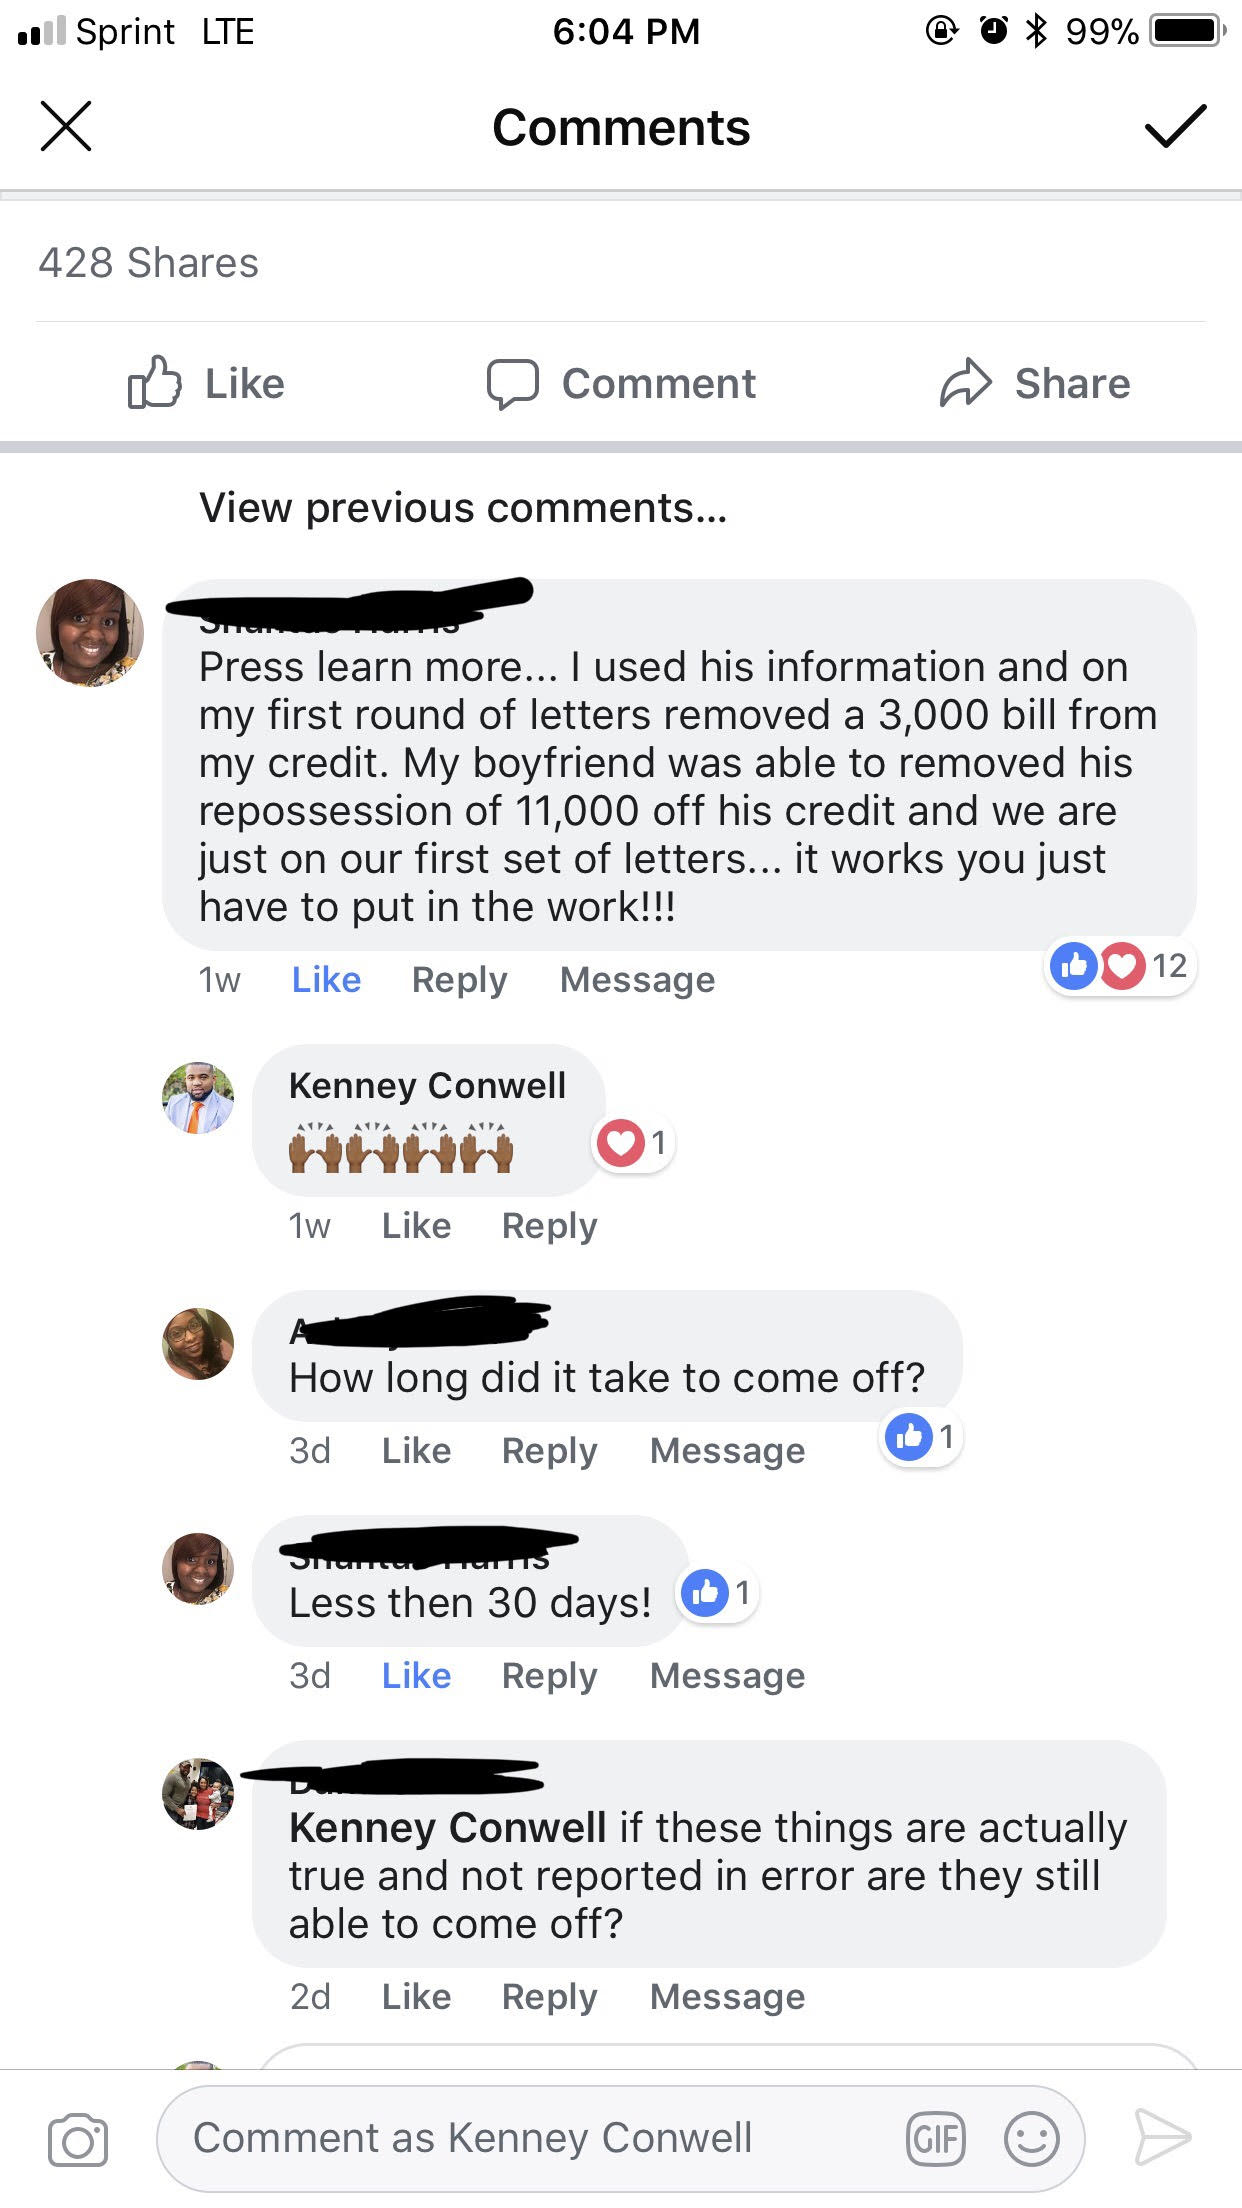Open the camera icon to attach a photo
The image size is (1242, 2208).
pos(78,2140)
